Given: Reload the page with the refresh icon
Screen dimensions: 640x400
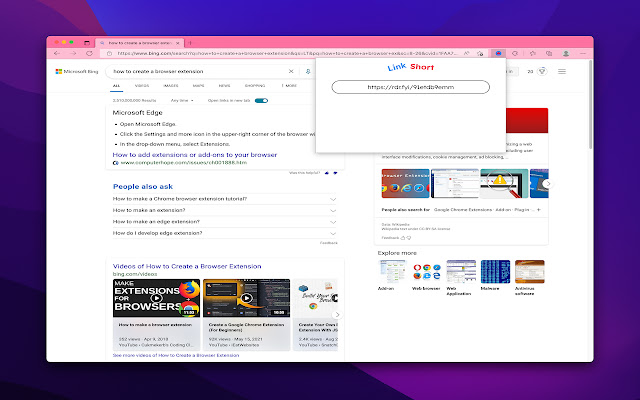Looking at the screenshot, I should click(90, 53).
